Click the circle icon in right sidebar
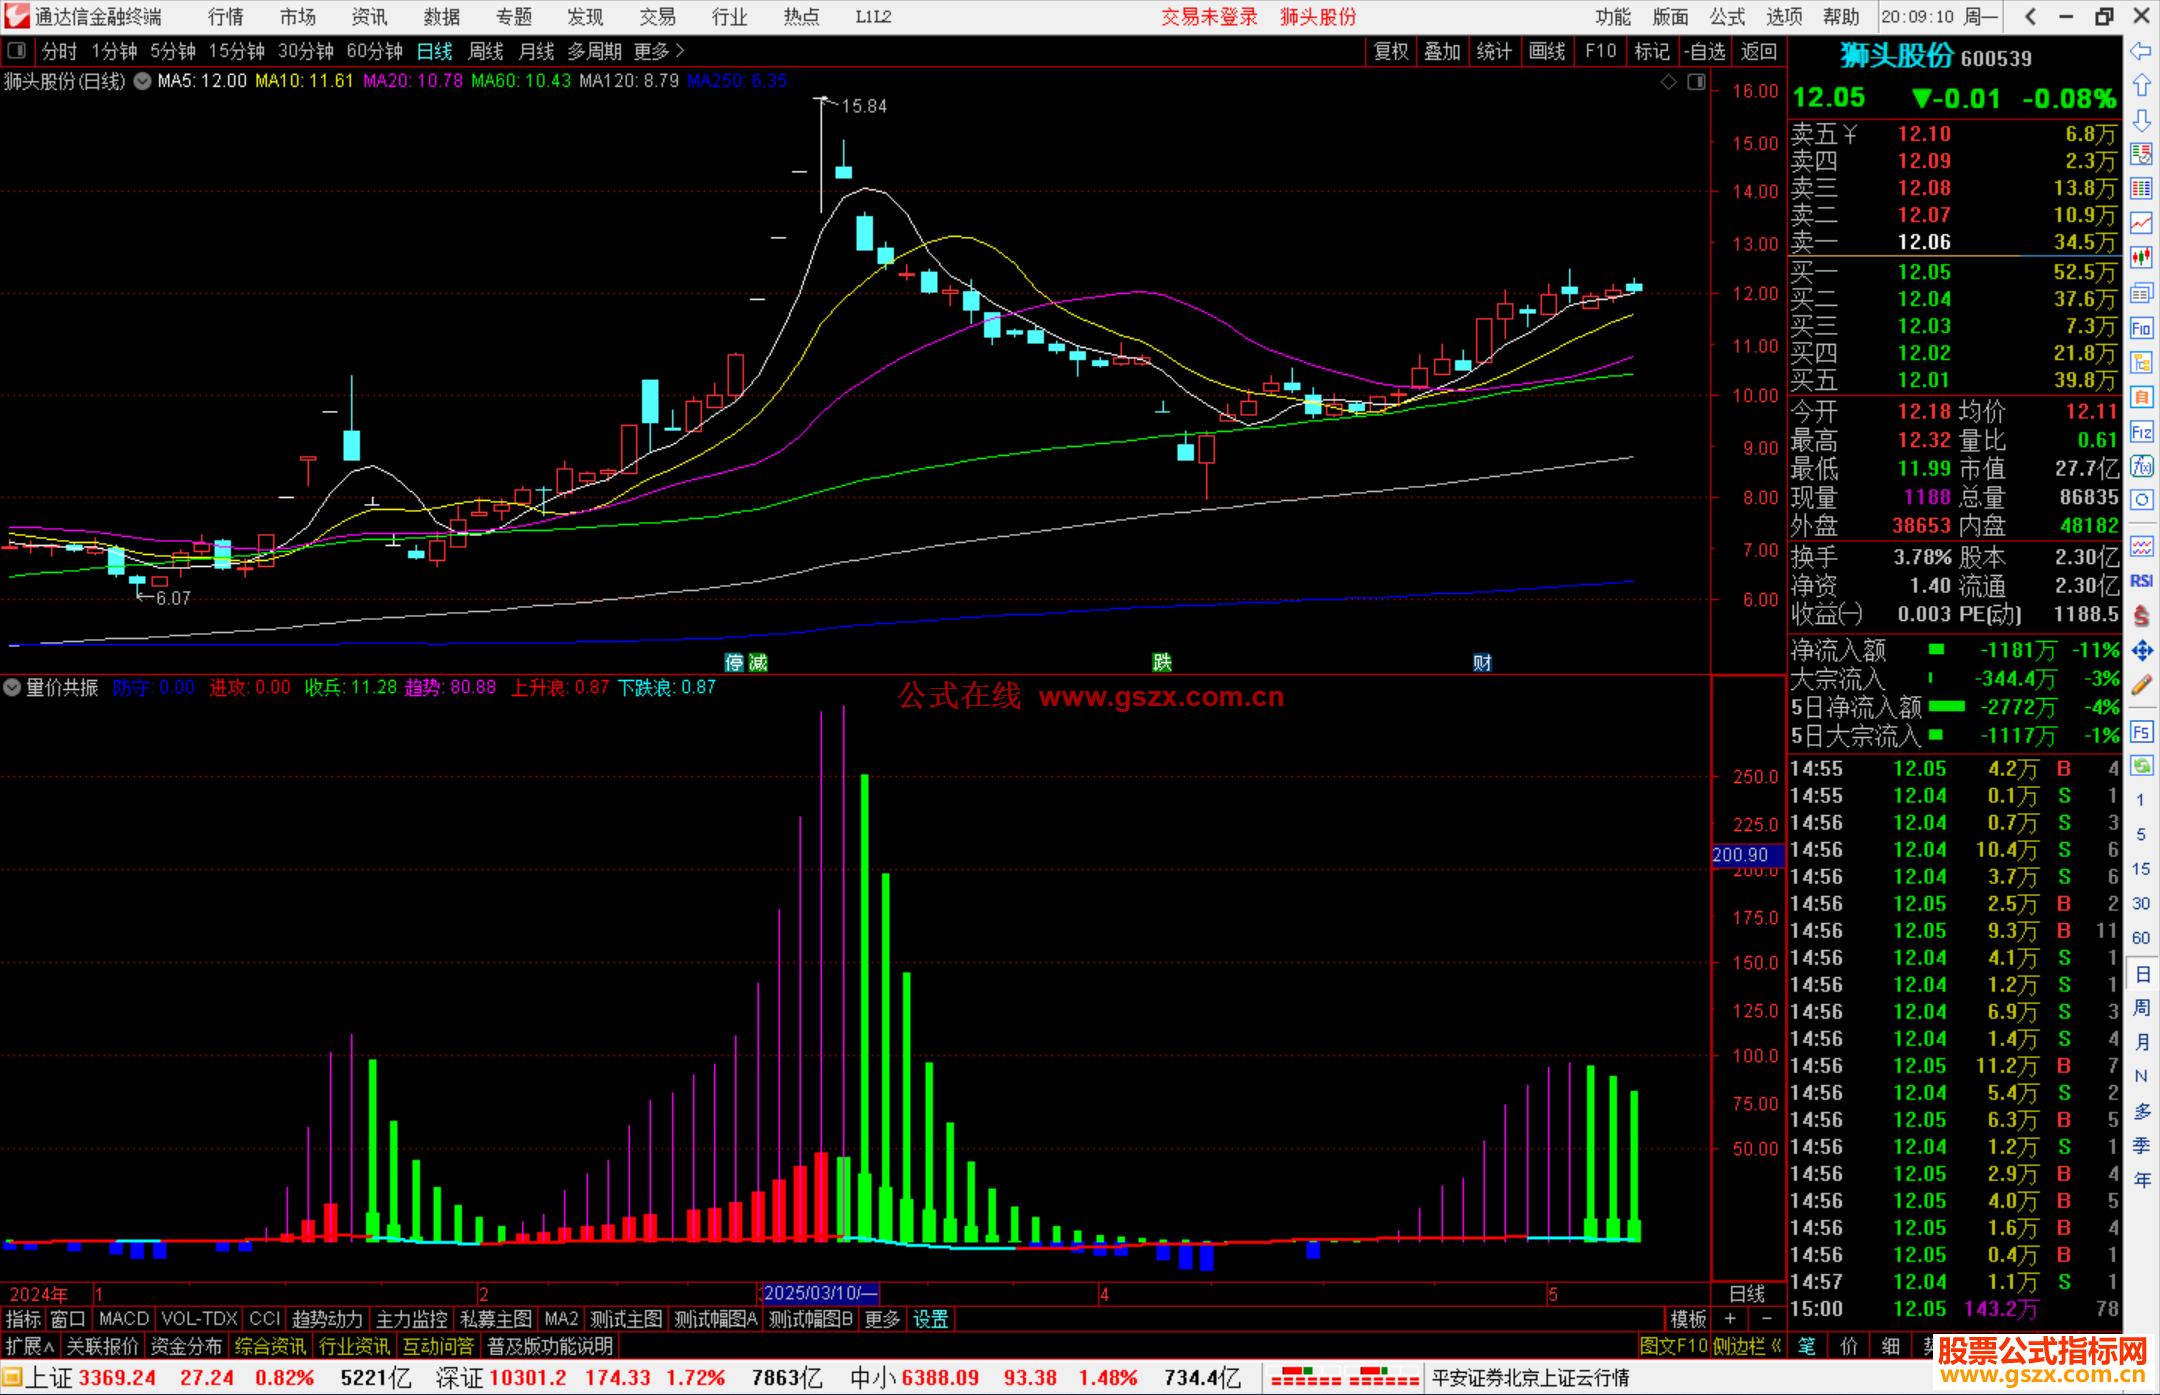This screenshot has width=2160, height=1395. (x=2141, y=500)
